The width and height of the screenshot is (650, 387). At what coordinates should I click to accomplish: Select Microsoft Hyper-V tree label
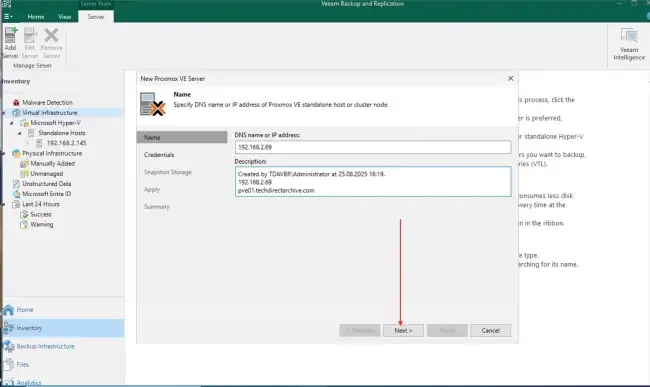(x=56, y=123)
